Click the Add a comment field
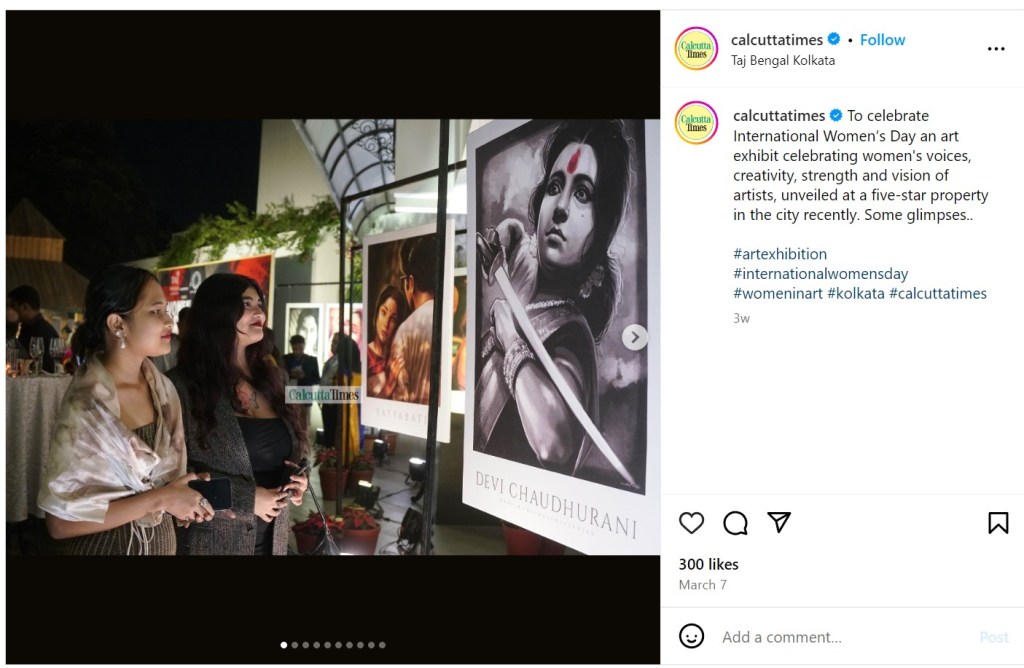 [x=840, y=637]
